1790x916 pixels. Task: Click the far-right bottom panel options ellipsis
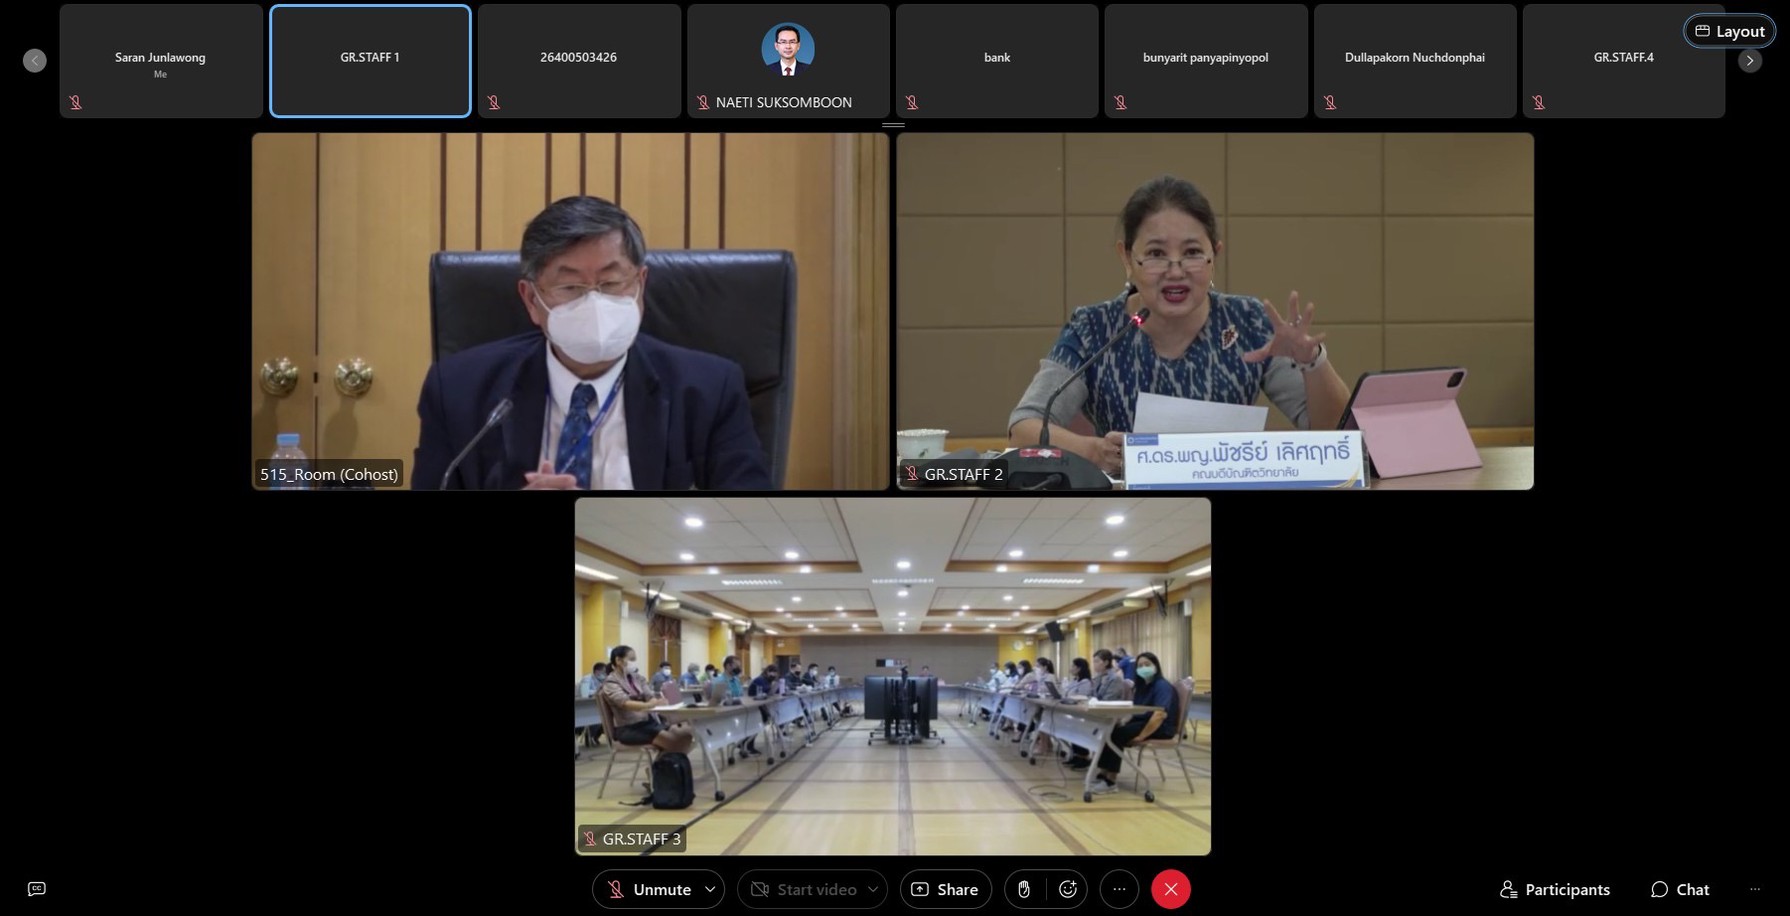pyautogui.click(x=1755, y=889)
